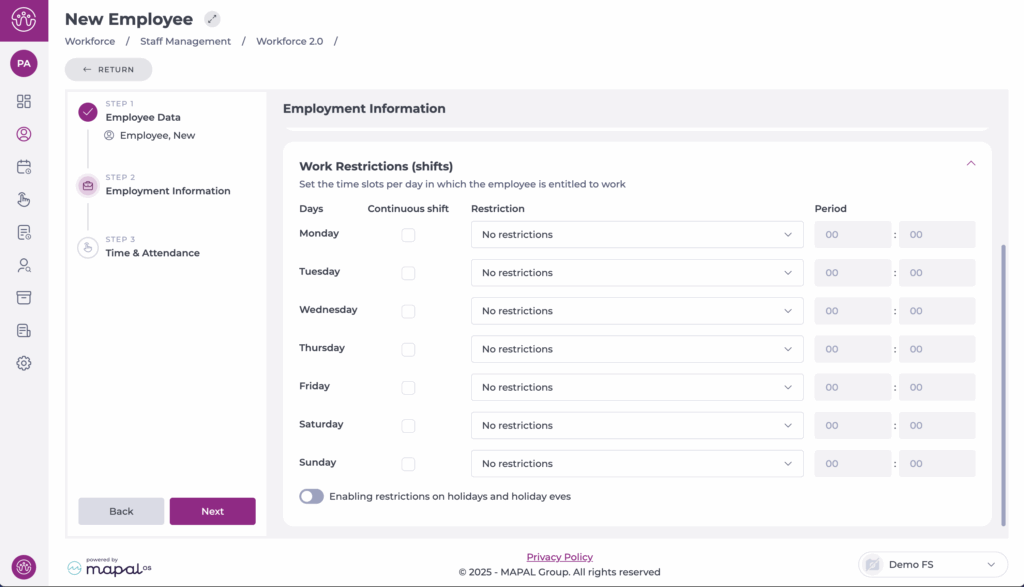The image size is (1024, 587).
Task: Check the Friday continuous shift box
Action: (x=408, y=387)
